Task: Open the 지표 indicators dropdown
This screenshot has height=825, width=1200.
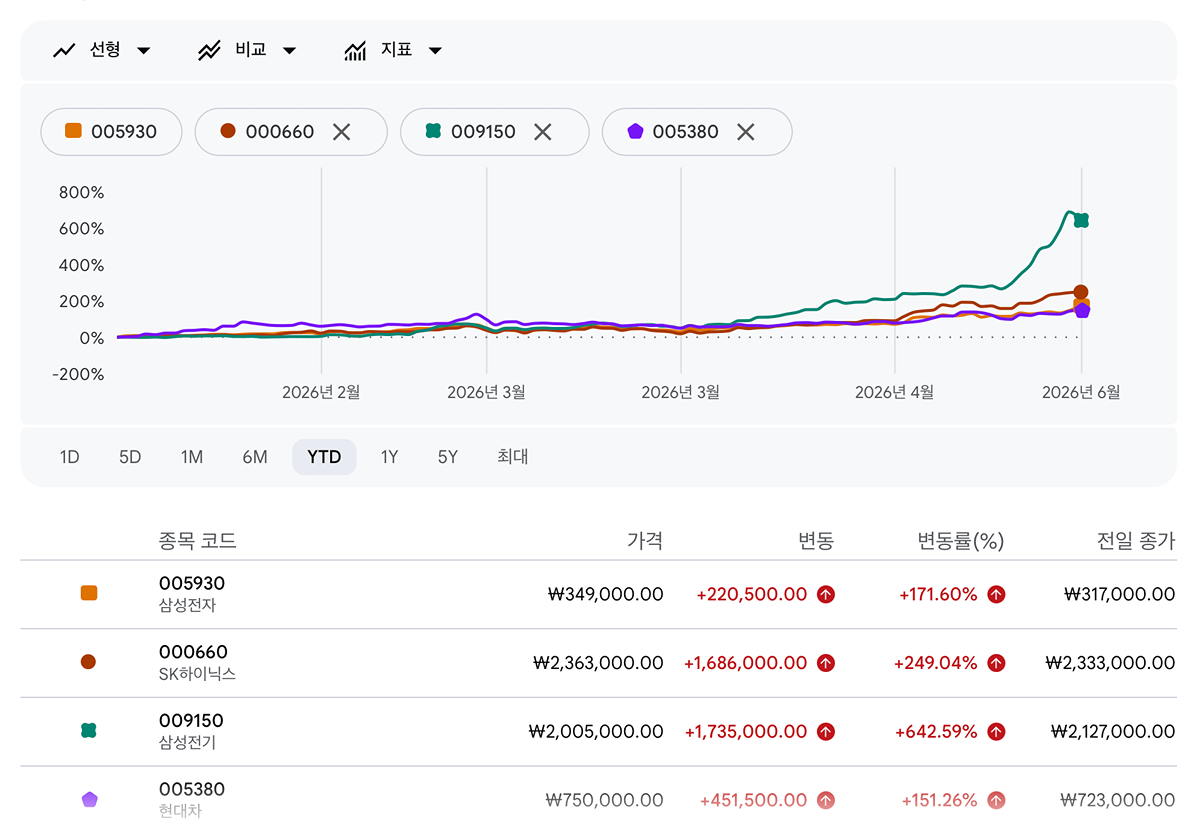Action: click(x=393, y=50)
